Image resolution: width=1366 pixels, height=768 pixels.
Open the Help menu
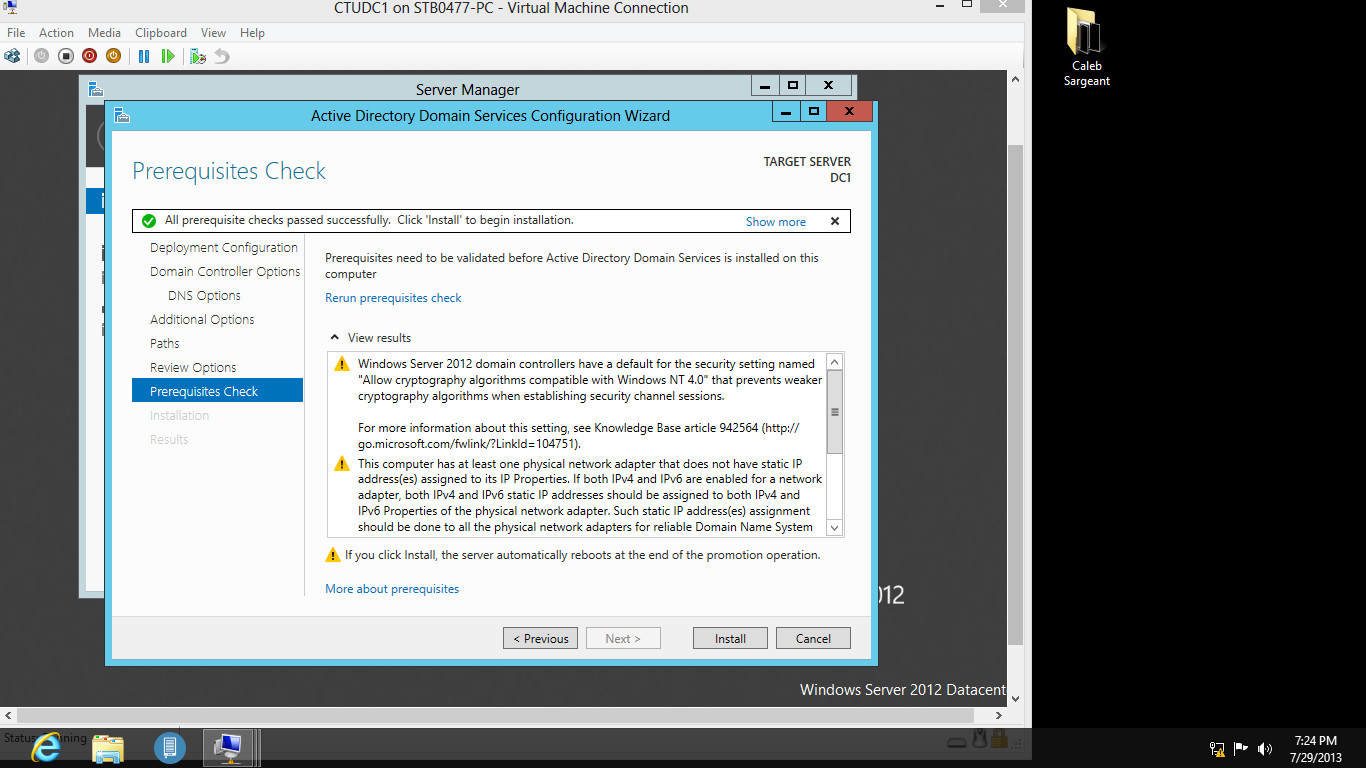pyautogui.click(x=252, y=33)
